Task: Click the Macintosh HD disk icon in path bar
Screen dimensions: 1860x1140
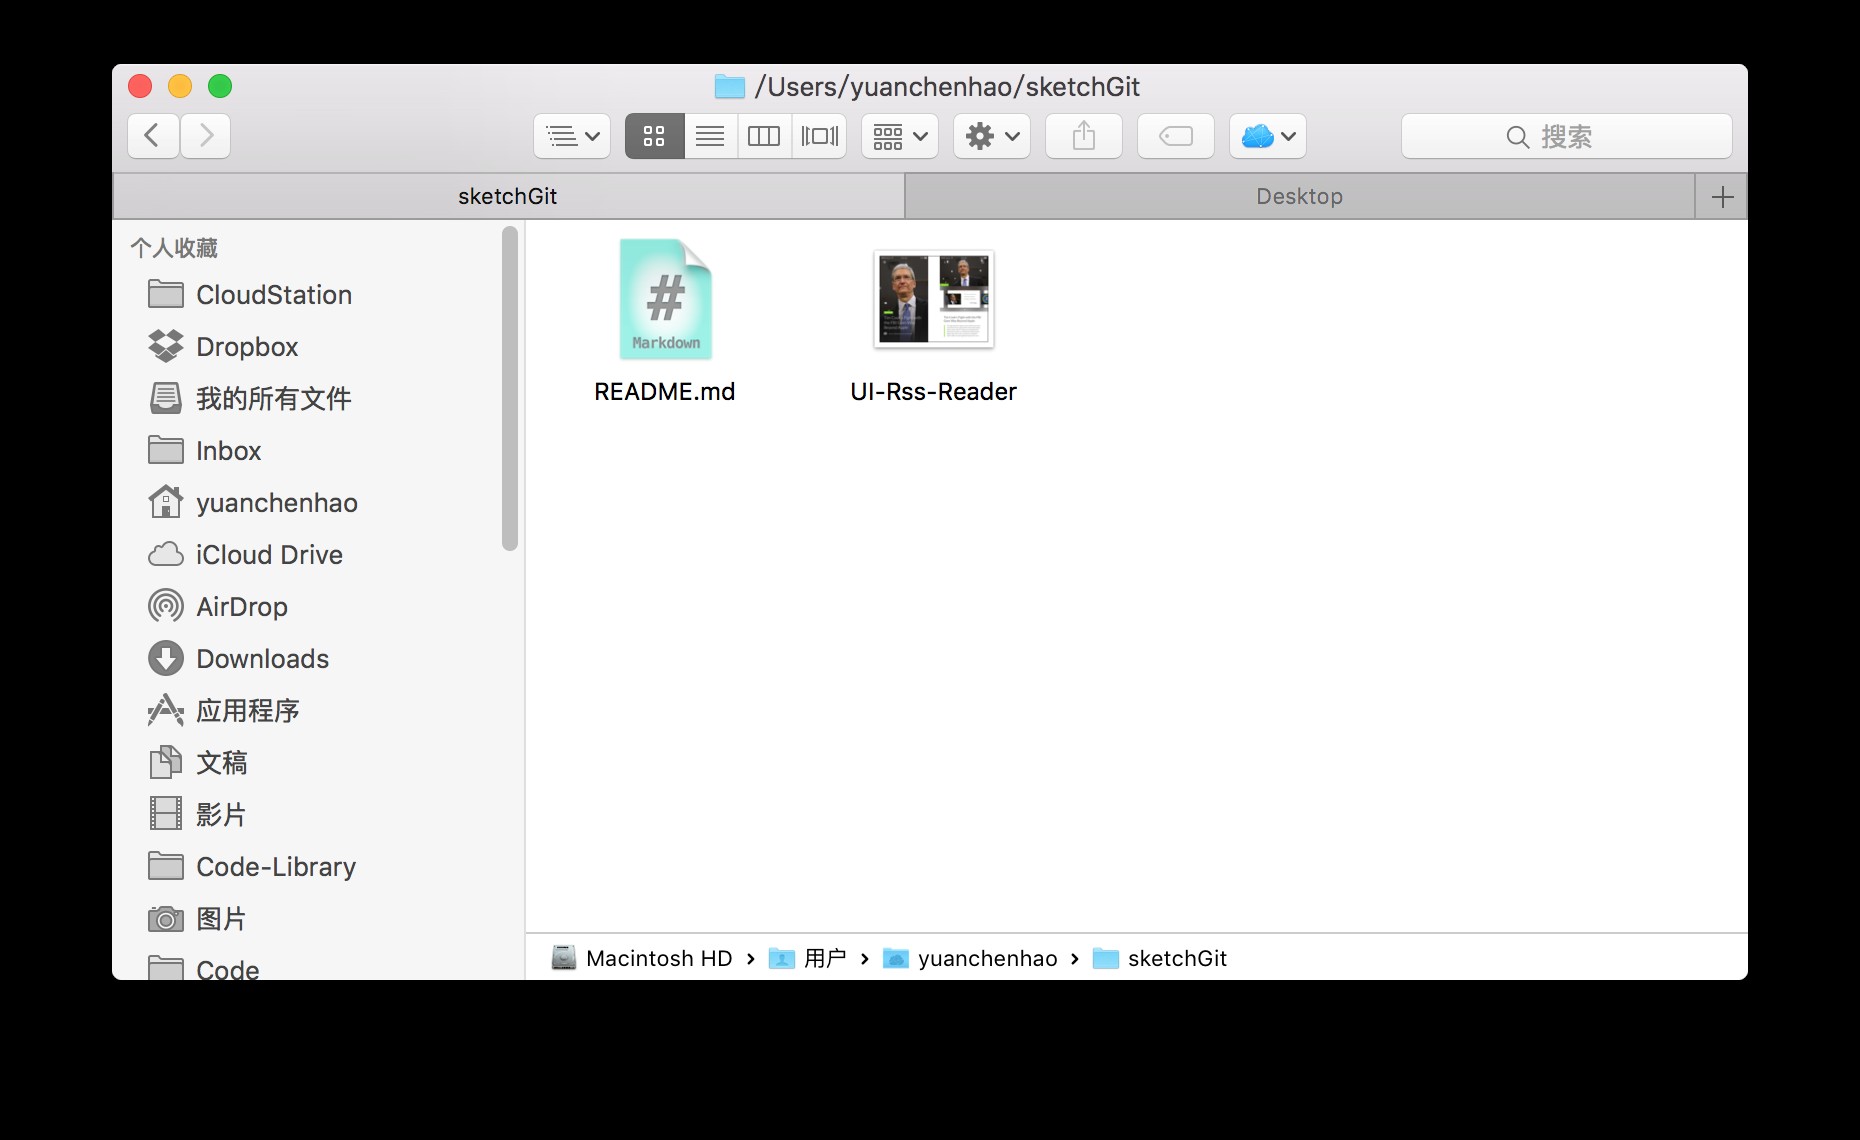Action: coord(564,958)
